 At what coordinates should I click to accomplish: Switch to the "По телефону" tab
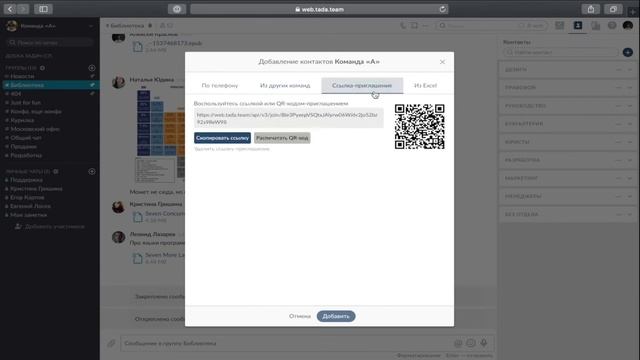pos(220,85)
